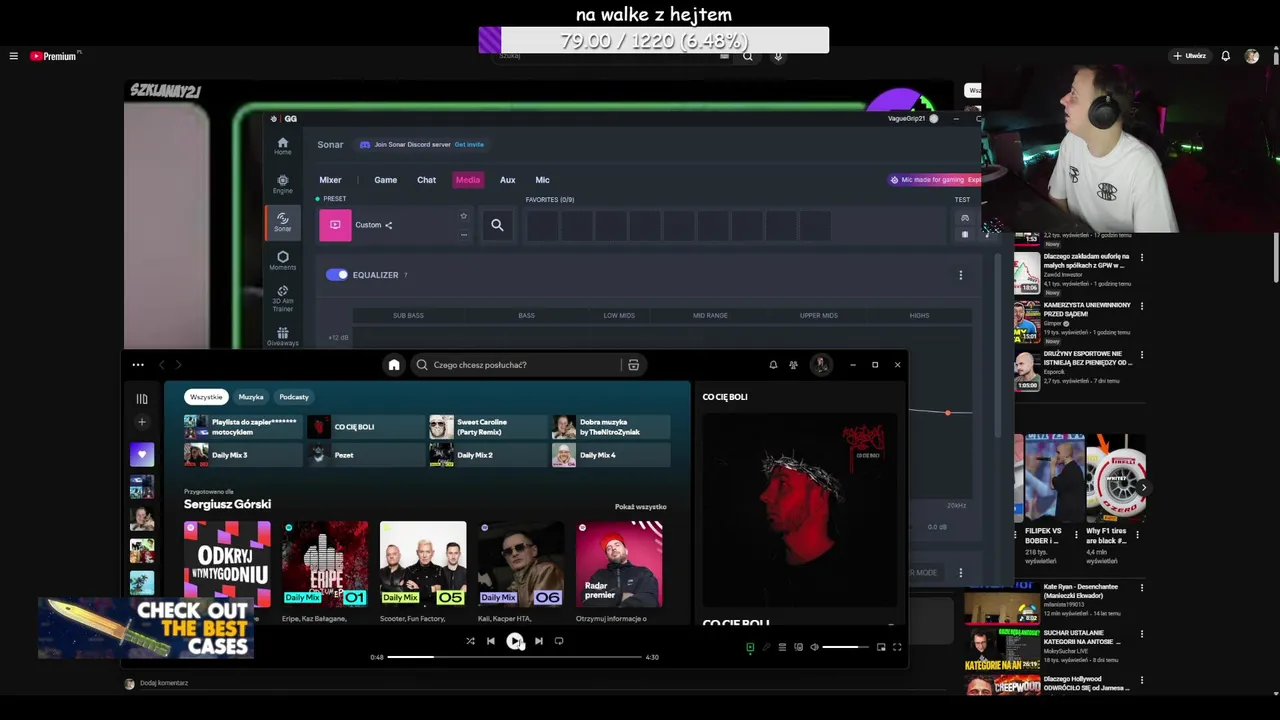Open the Spotify queue icon
The image size is (1280, 720).
click(782, 647)
